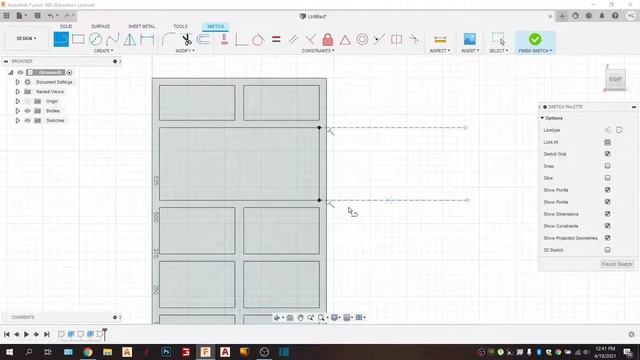
Task: Click the Finish Sketch button in palette
Action: (x=617, y=264)
